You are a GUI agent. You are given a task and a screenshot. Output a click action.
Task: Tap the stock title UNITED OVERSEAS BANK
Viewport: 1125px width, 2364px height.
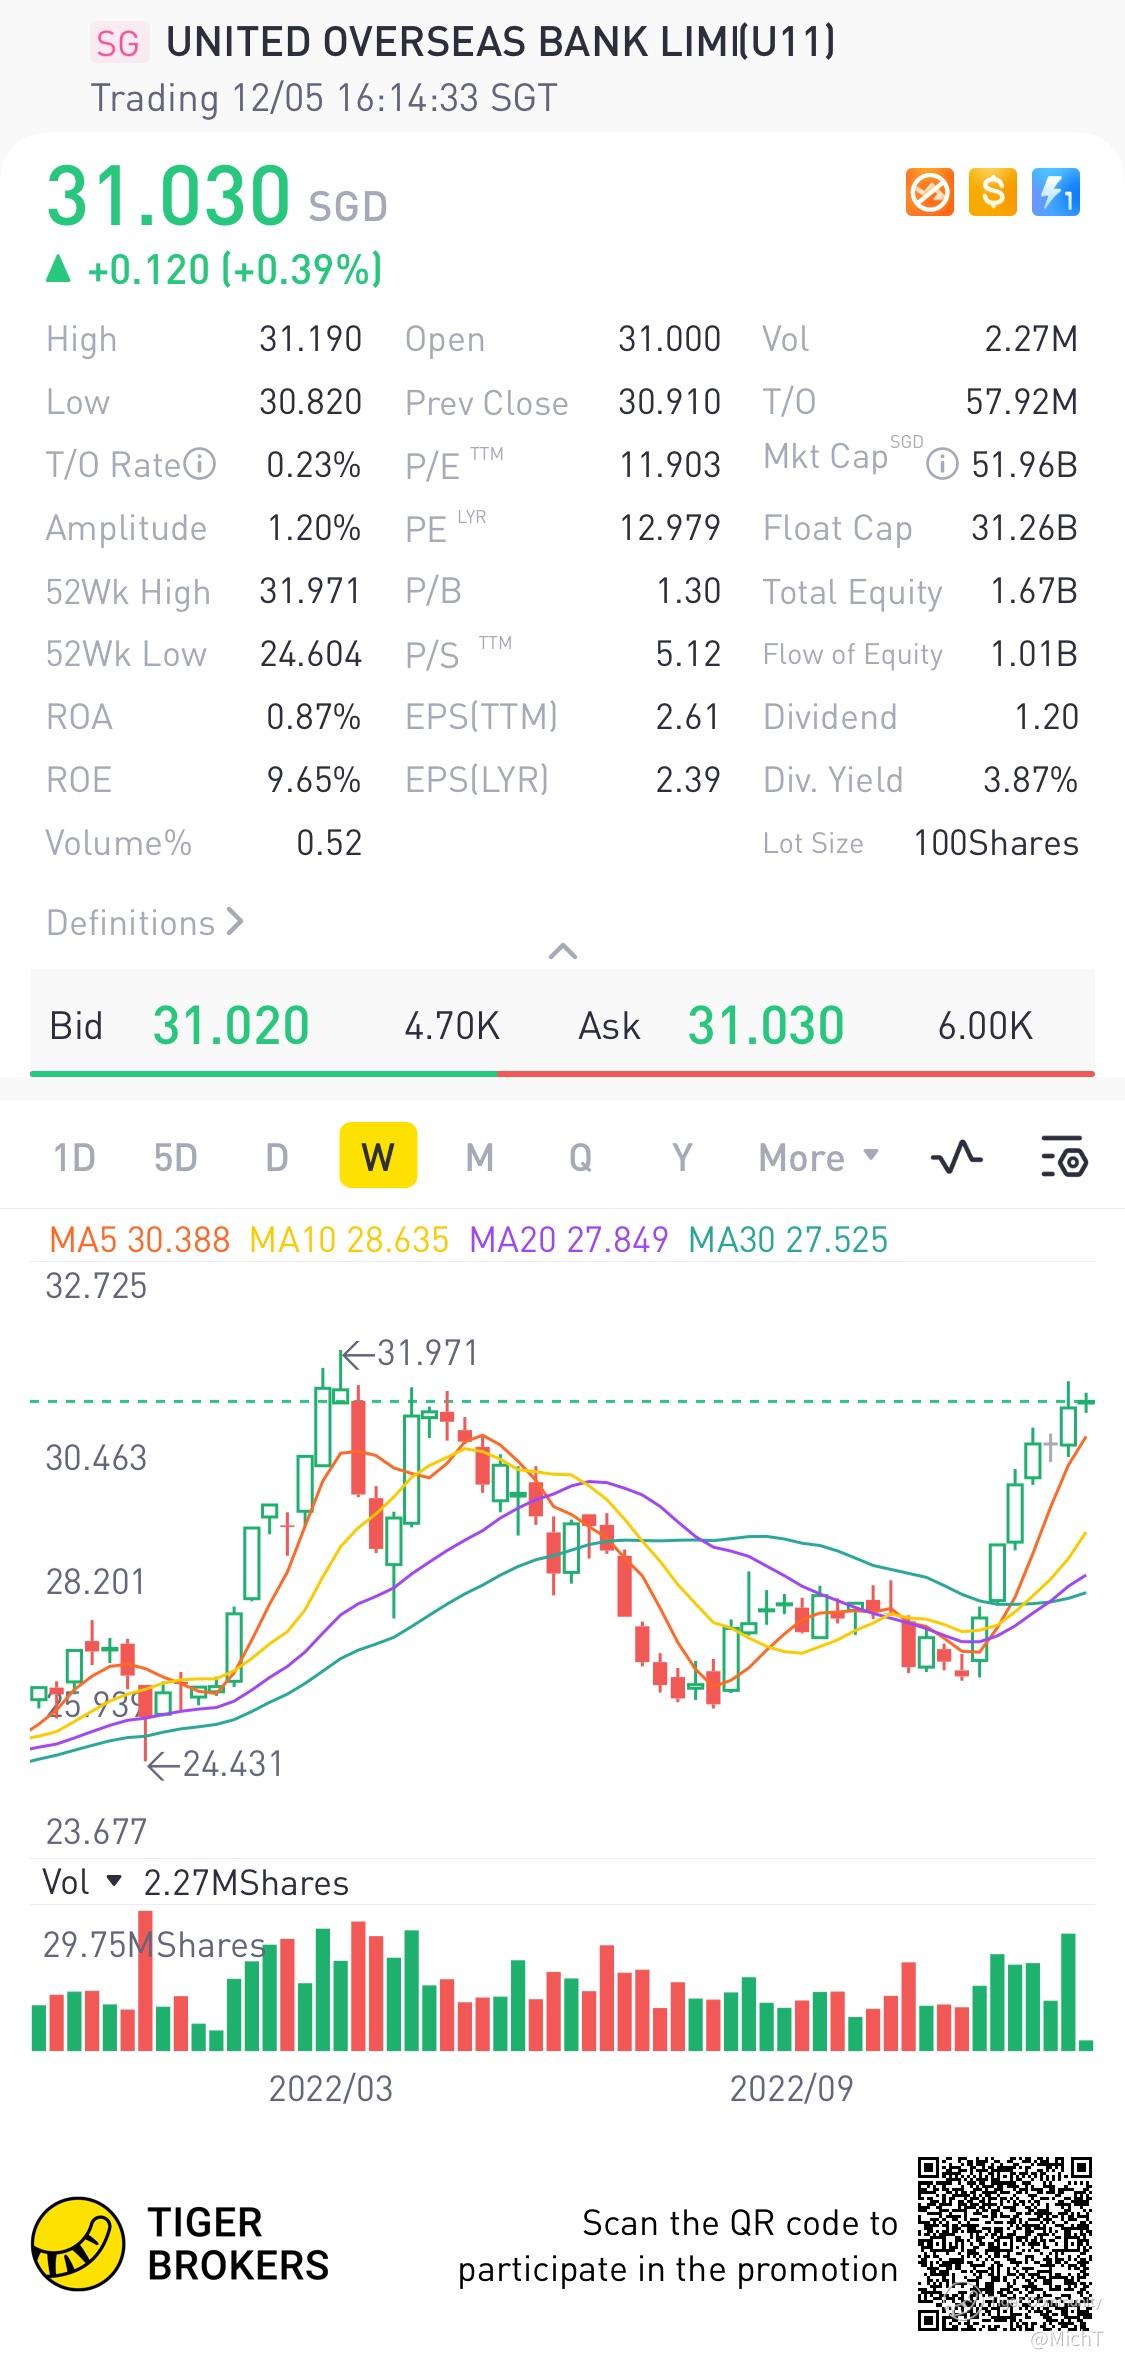tap(500, 42)
